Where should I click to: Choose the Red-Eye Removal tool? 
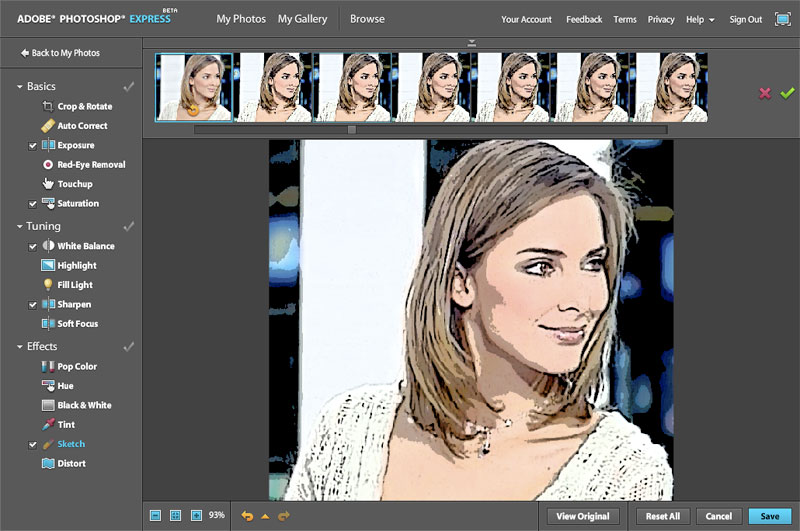click(90, 165)
